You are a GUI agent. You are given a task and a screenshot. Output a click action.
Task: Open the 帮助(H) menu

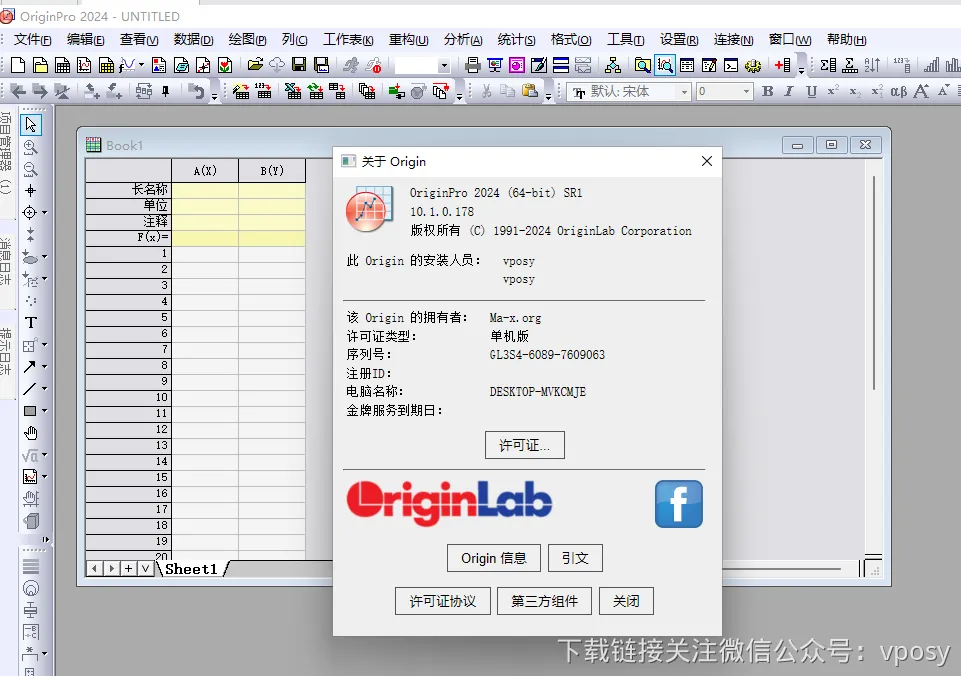(x=846, y=40)
